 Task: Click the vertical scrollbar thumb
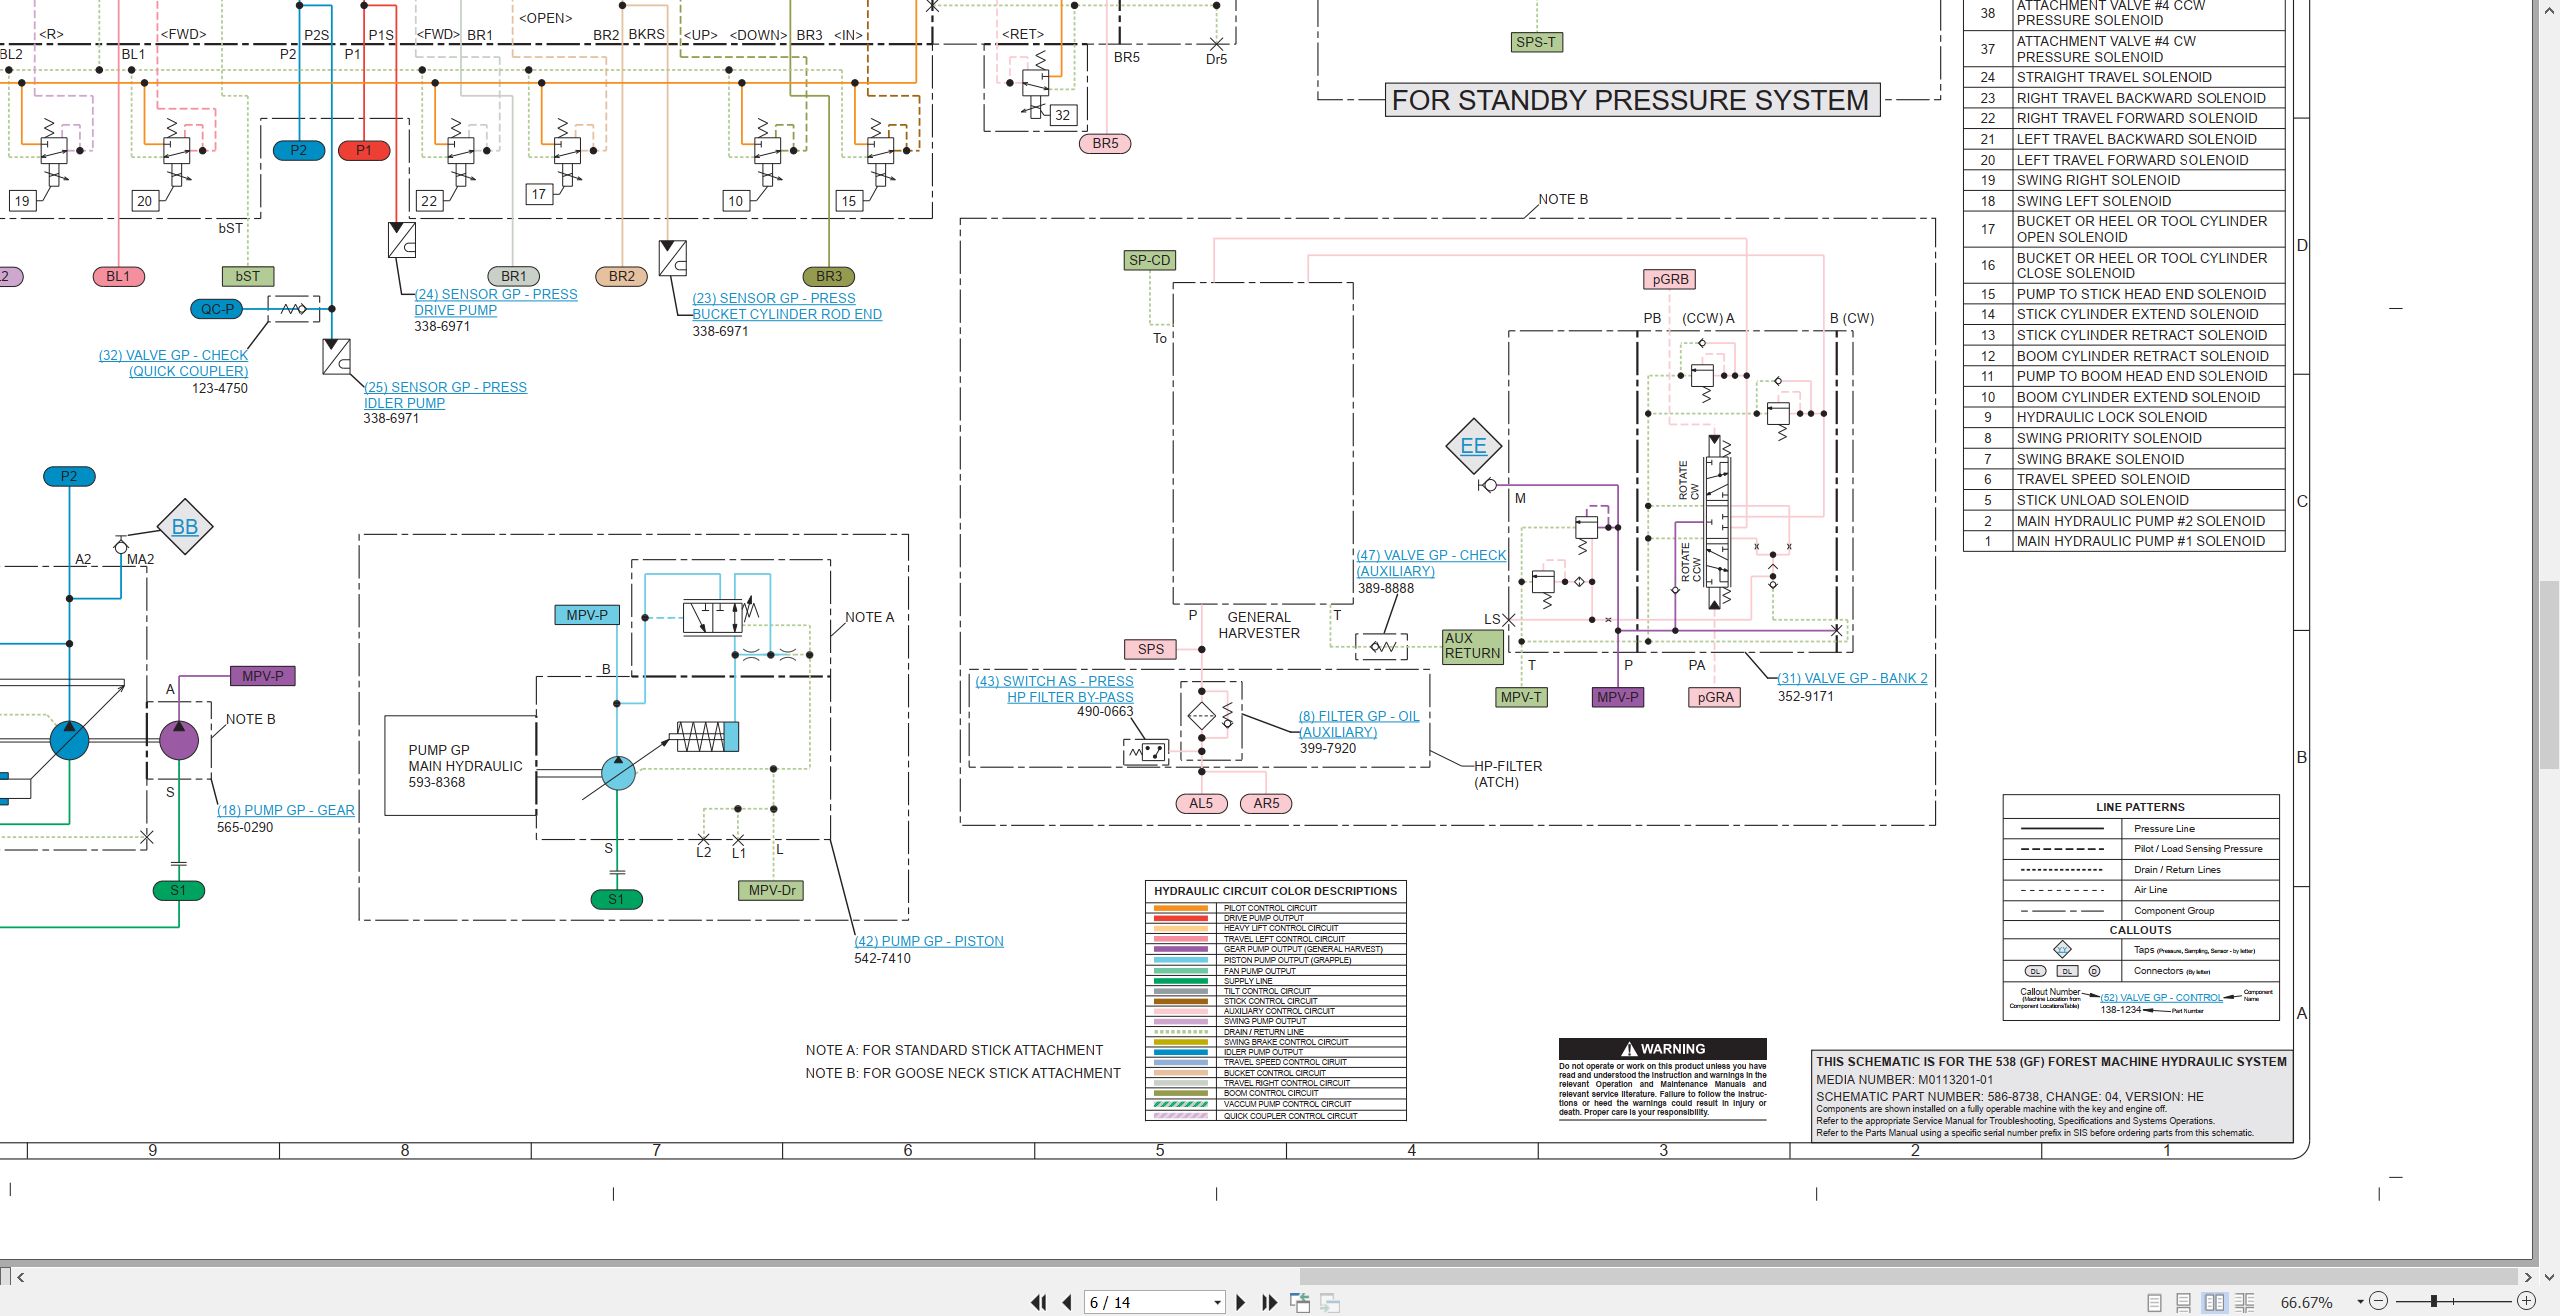pyautogui.click(x=2549, y=673)
